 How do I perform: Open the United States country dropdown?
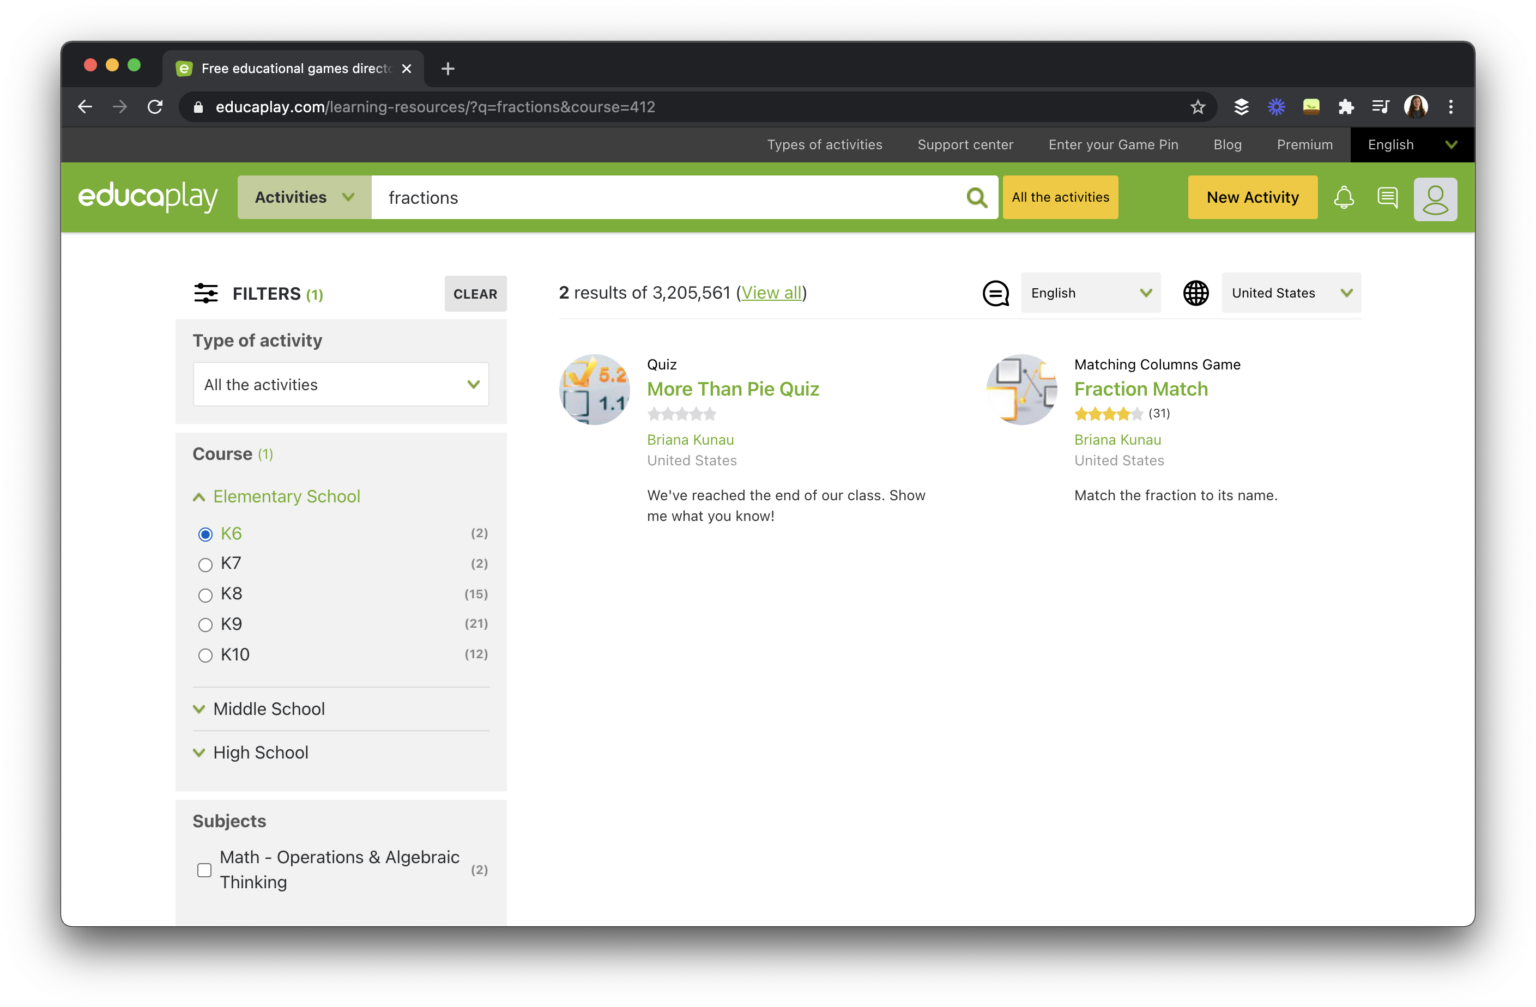tap(1290, 292)
